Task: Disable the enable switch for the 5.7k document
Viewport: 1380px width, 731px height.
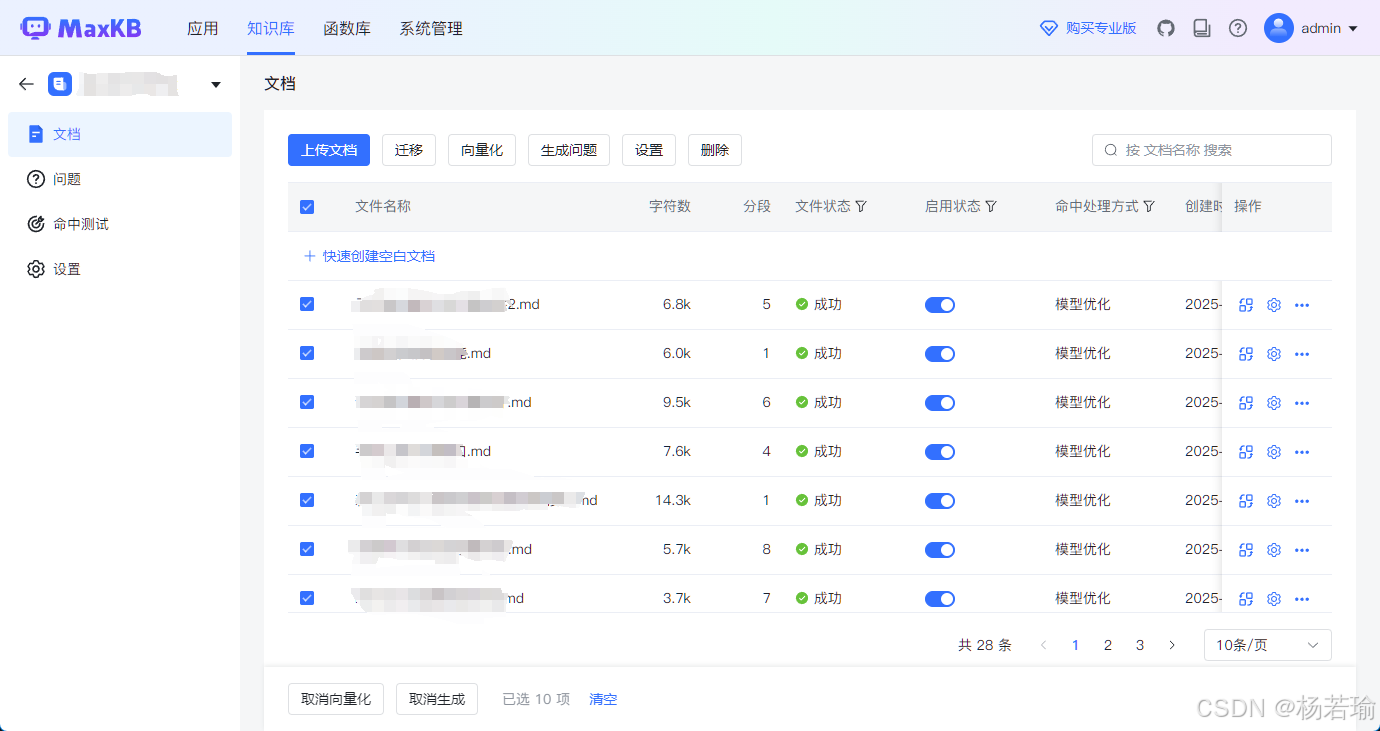Action: [x=940, y=550]
